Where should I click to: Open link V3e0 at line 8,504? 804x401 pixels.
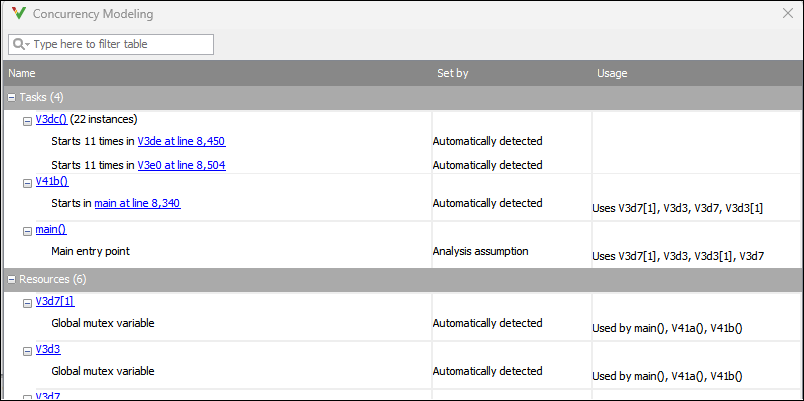click(x=182, y=165)
